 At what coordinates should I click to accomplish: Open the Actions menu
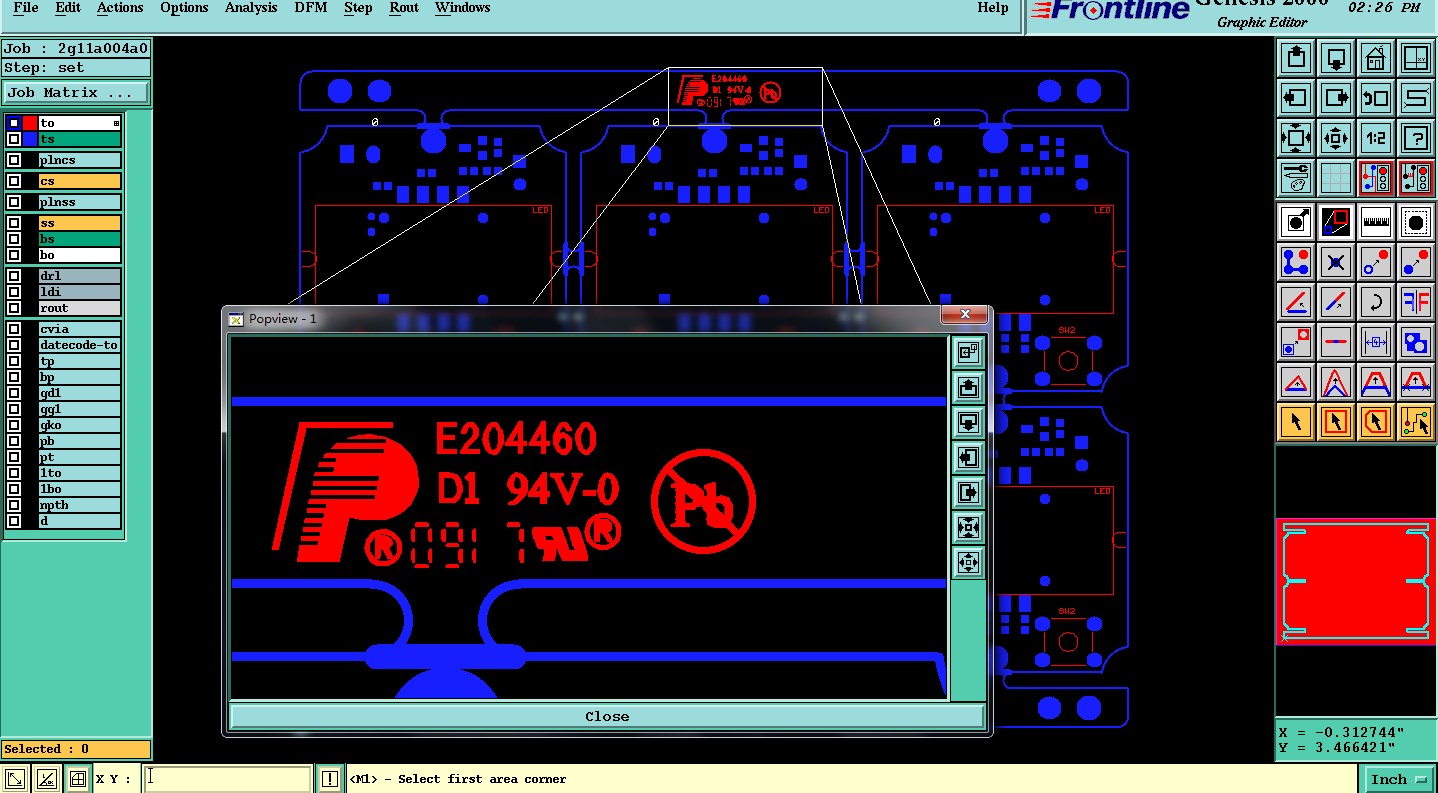click(x=120, y=8)
